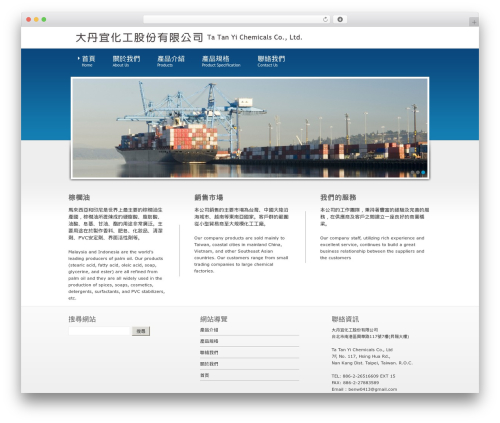Image resolution: width=500 pixels, height=423 pixels.
Task: Click the 大丹宜化工股份有限公司 site title
Action: pos(139,38)
